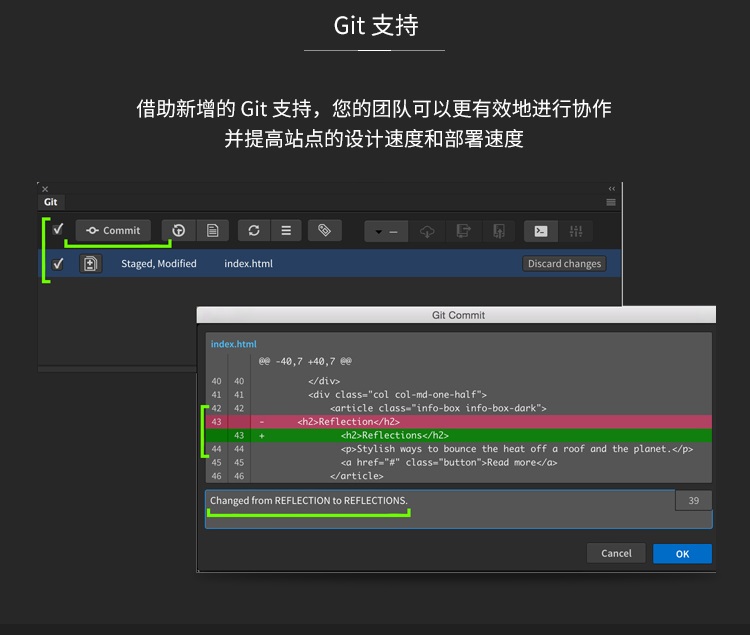Screen dimensions: 750x635
Task: Click the tag icon in the Git toolbar
Action: tap(325, 230)
